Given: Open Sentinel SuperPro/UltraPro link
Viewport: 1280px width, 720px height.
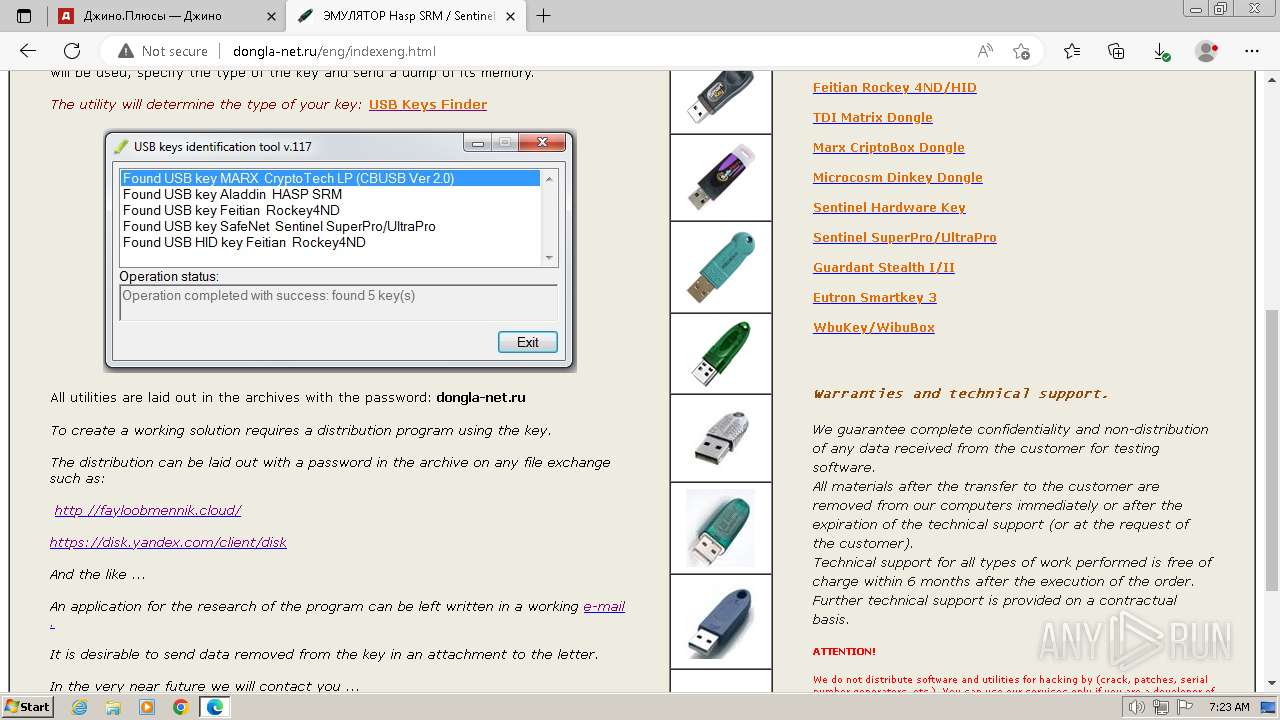Looking at the screenshot, I should (x=905, y=237).
